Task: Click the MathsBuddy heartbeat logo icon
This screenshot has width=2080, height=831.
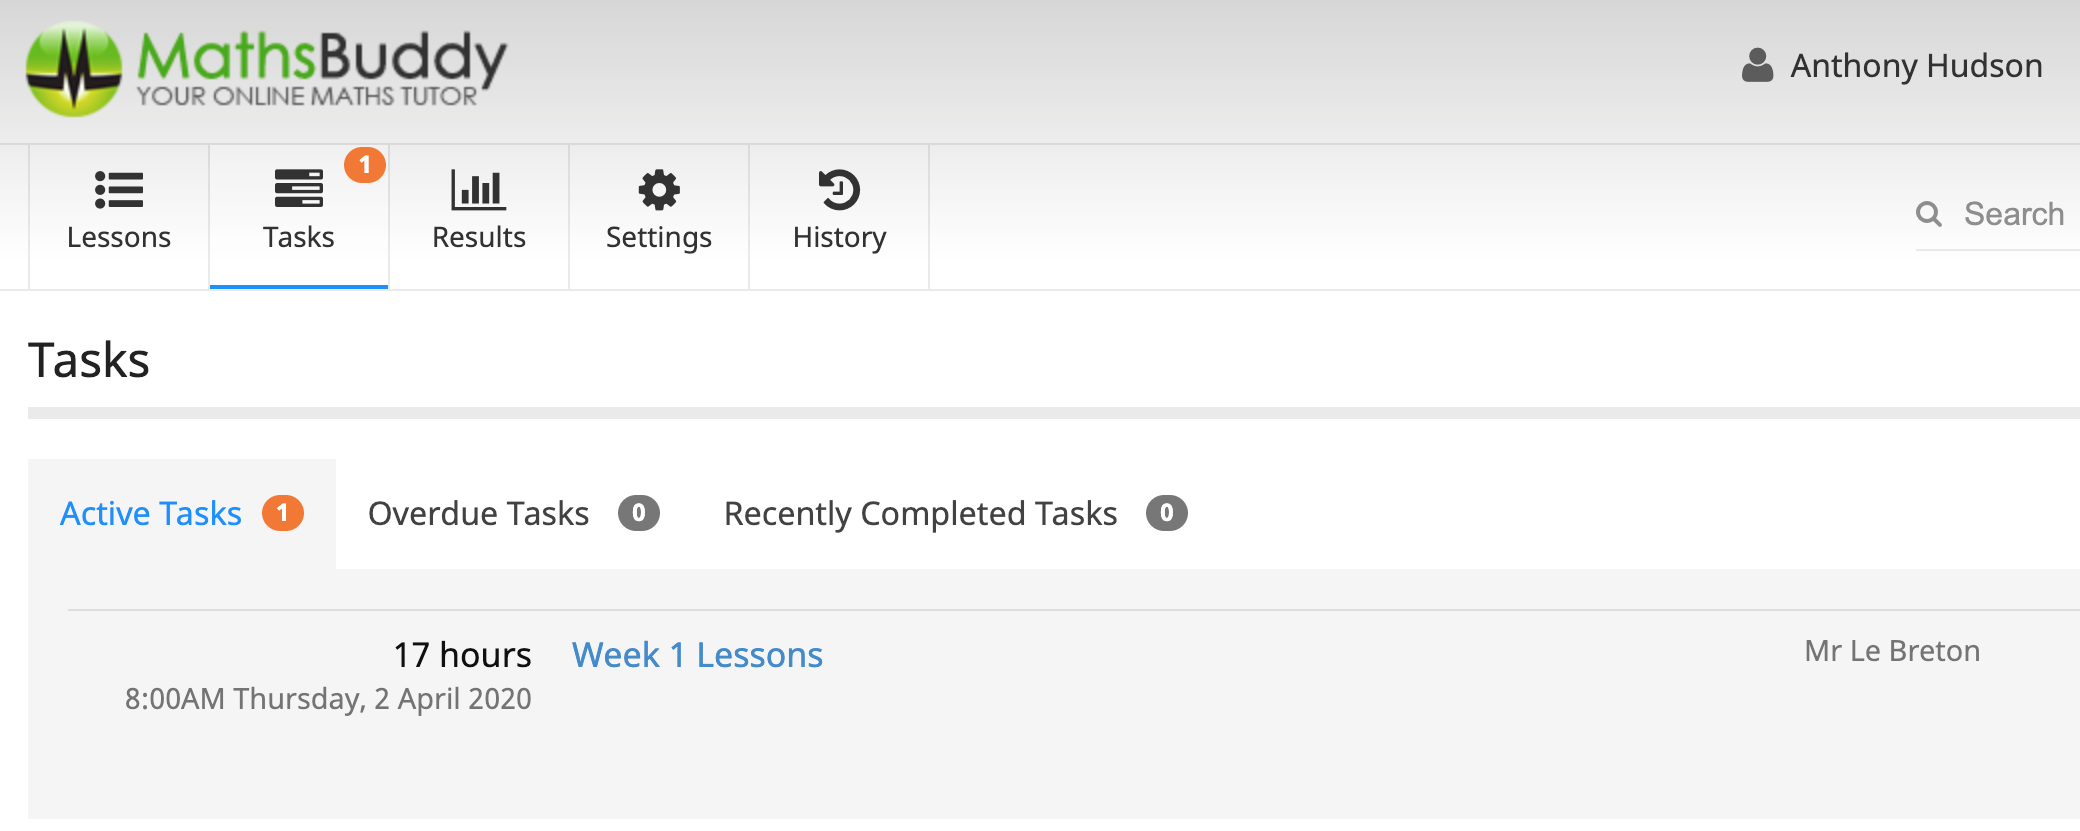Action: click(x=74, y=69)
